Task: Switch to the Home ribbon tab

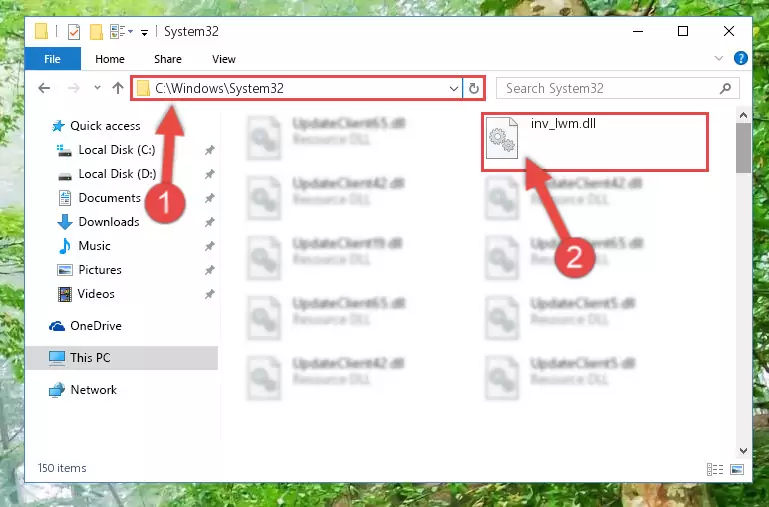Action: (x=110, y=59)
